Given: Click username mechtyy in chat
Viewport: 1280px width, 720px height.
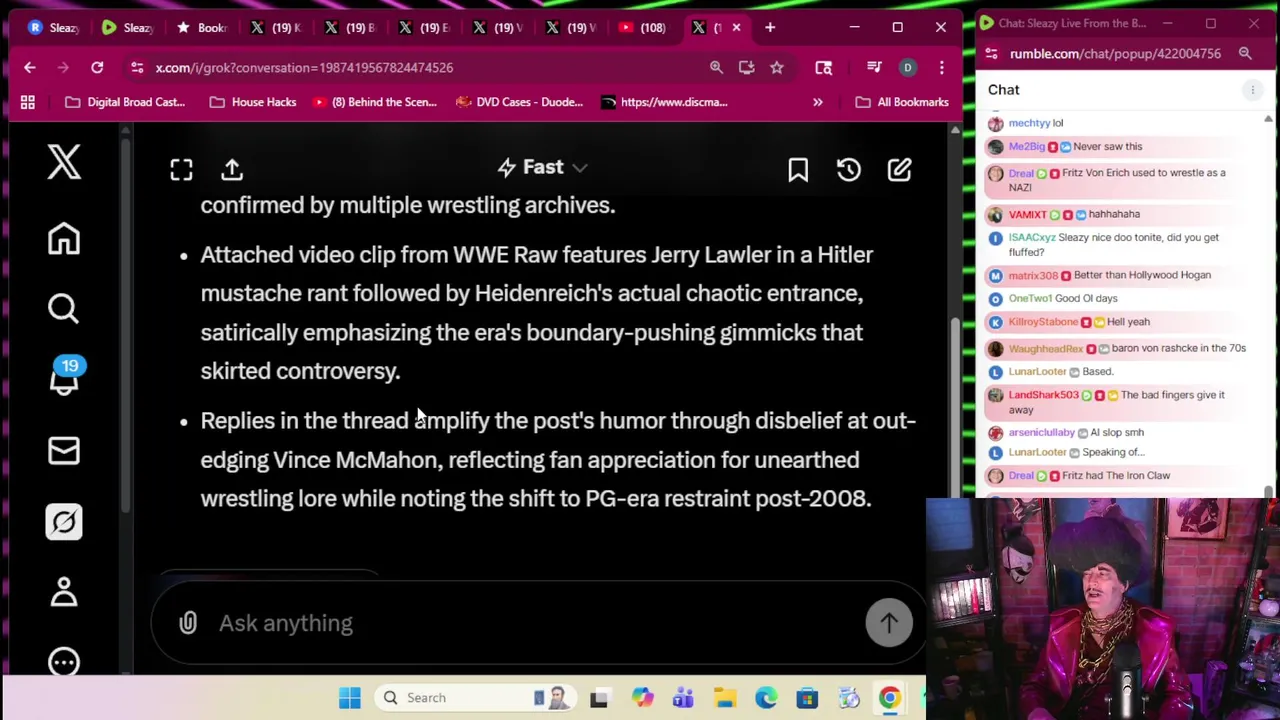Looking at the screenshot, I should pos(1028,123).
